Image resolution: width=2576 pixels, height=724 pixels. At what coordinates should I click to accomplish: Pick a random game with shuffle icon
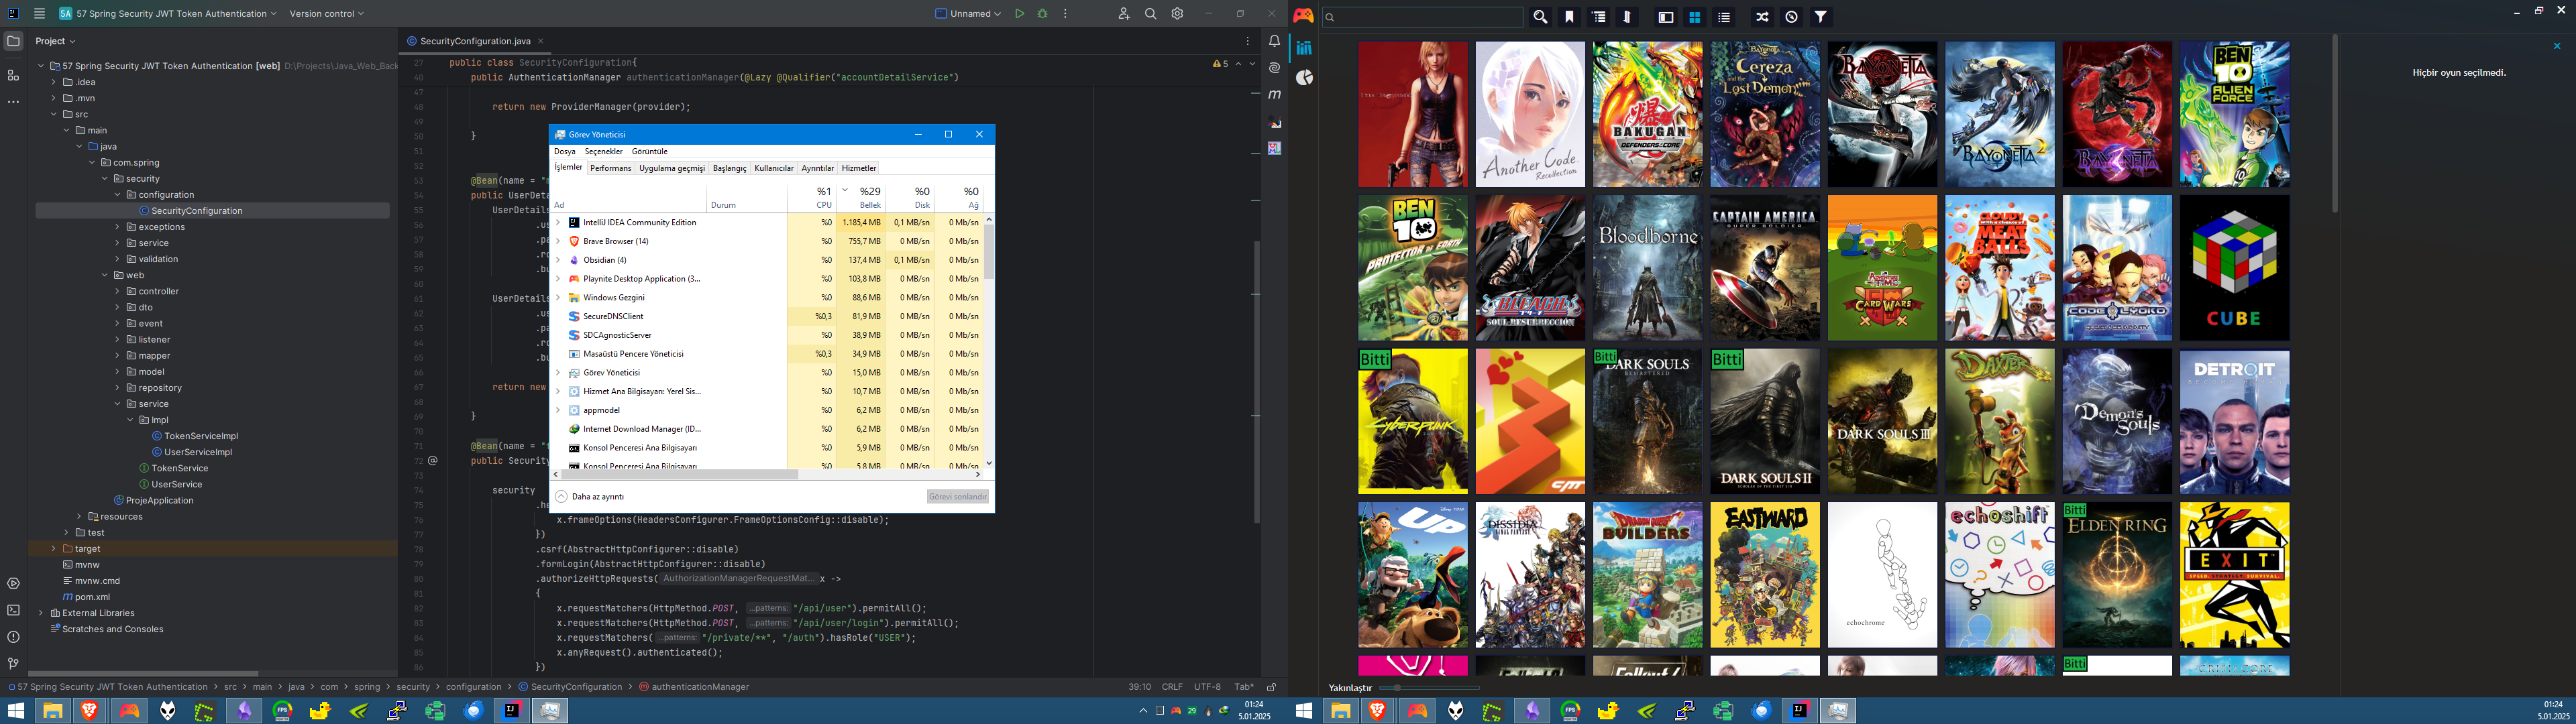(x=1762, y=17)
